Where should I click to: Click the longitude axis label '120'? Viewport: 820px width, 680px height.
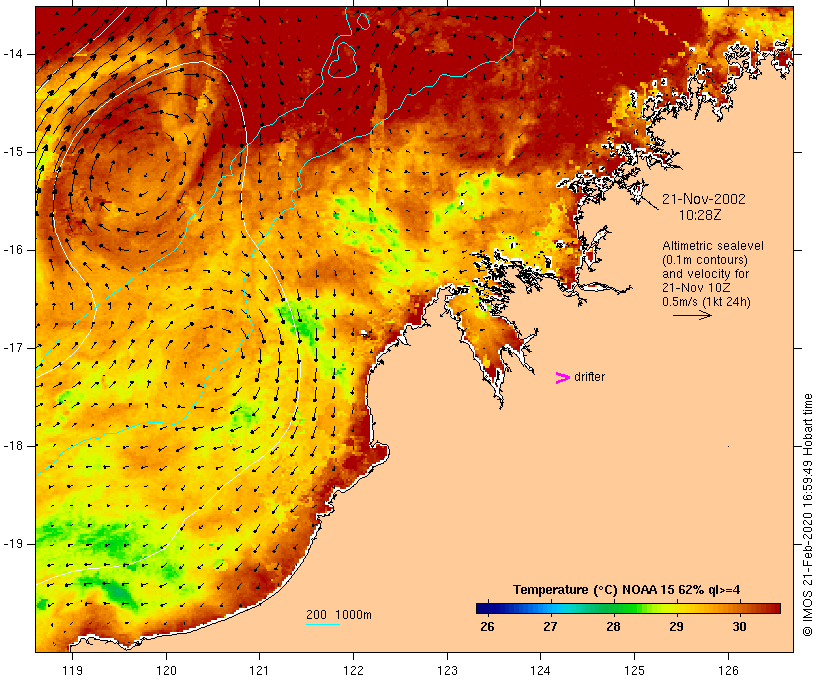(166, 670)
